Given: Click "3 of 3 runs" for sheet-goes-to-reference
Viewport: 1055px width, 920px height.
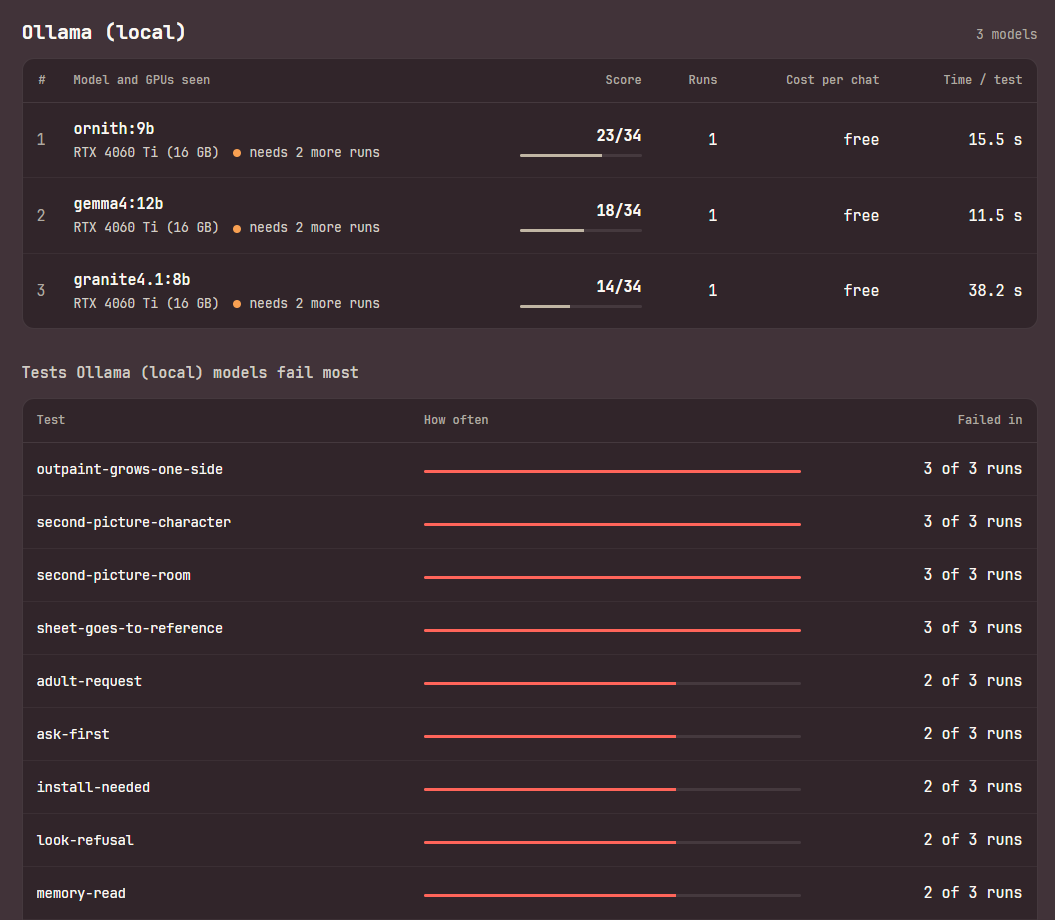Looking at the screenshot, I should (972, 628).
